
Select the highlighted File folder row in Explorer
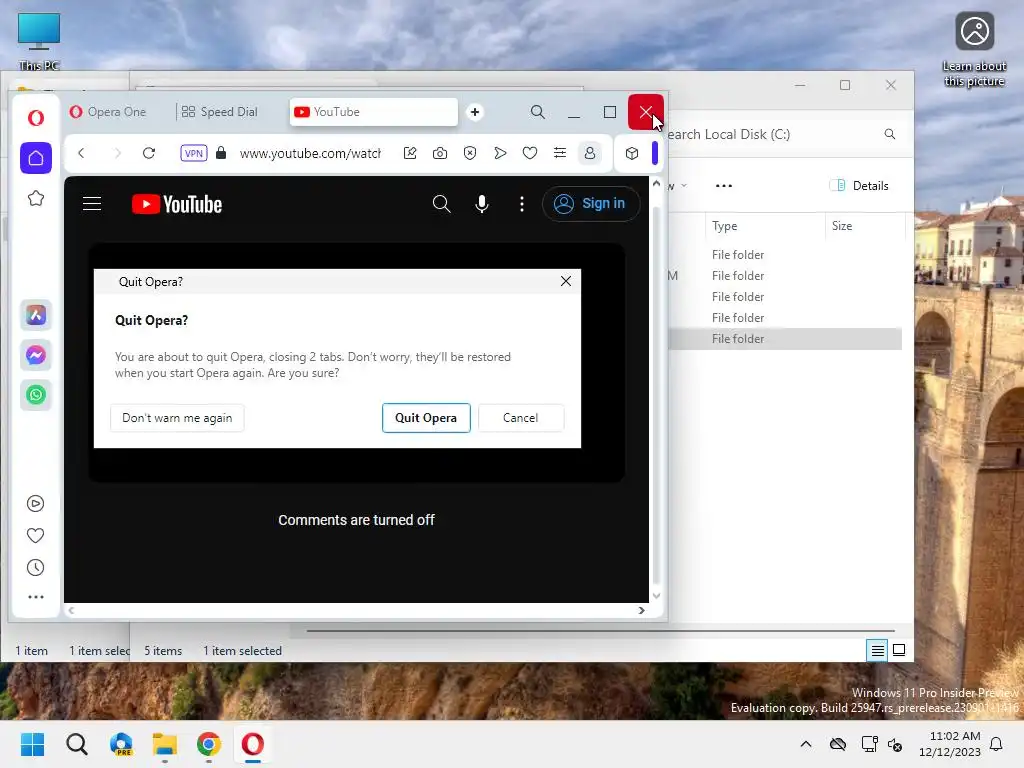tap(786, 339)
